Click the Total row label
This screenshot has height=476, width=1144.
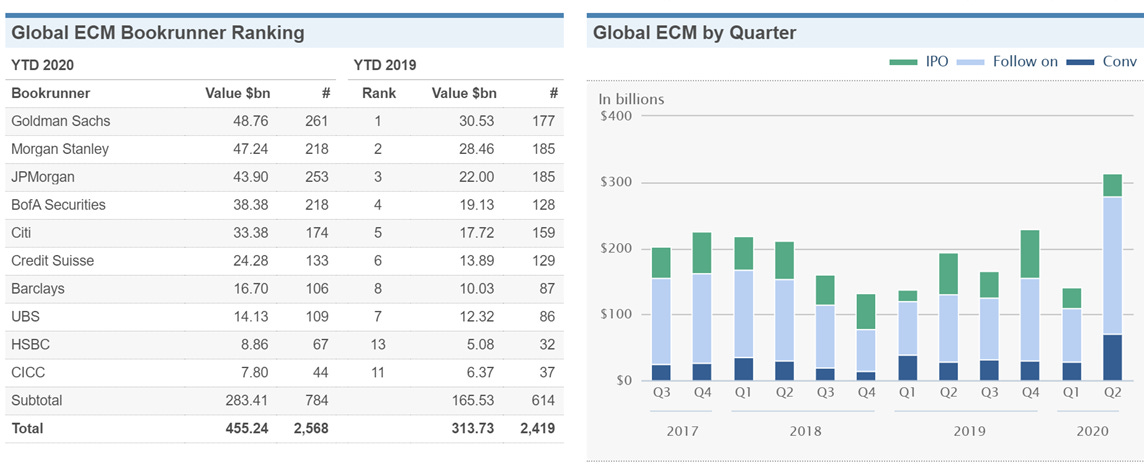(x=27, y=428)
